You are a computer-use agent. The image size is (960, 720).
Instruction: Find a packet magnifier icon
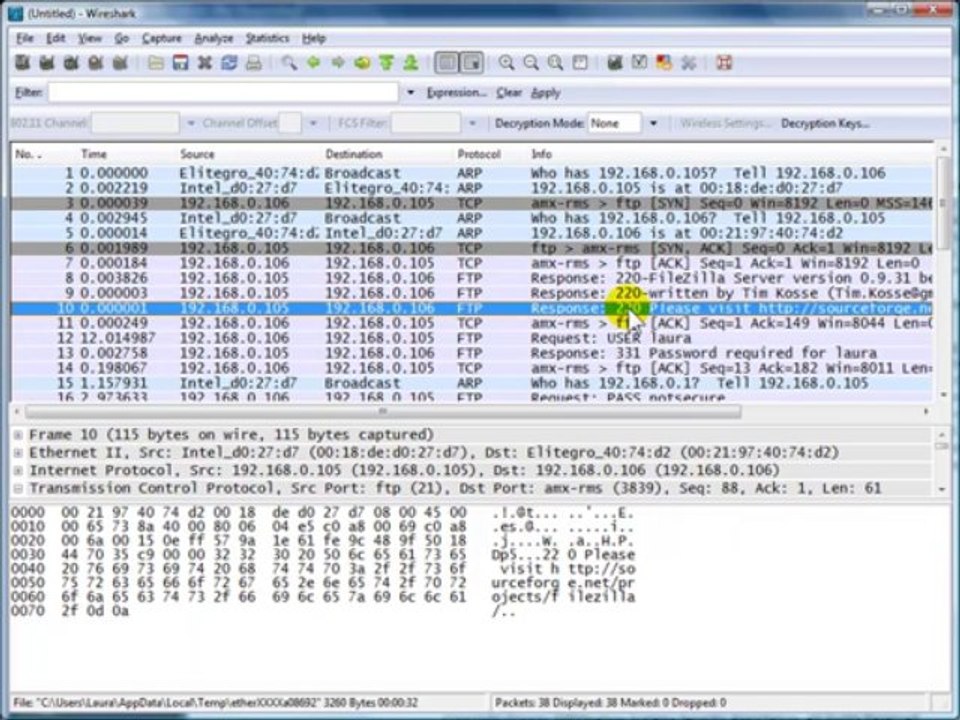(x=289, y=62)
